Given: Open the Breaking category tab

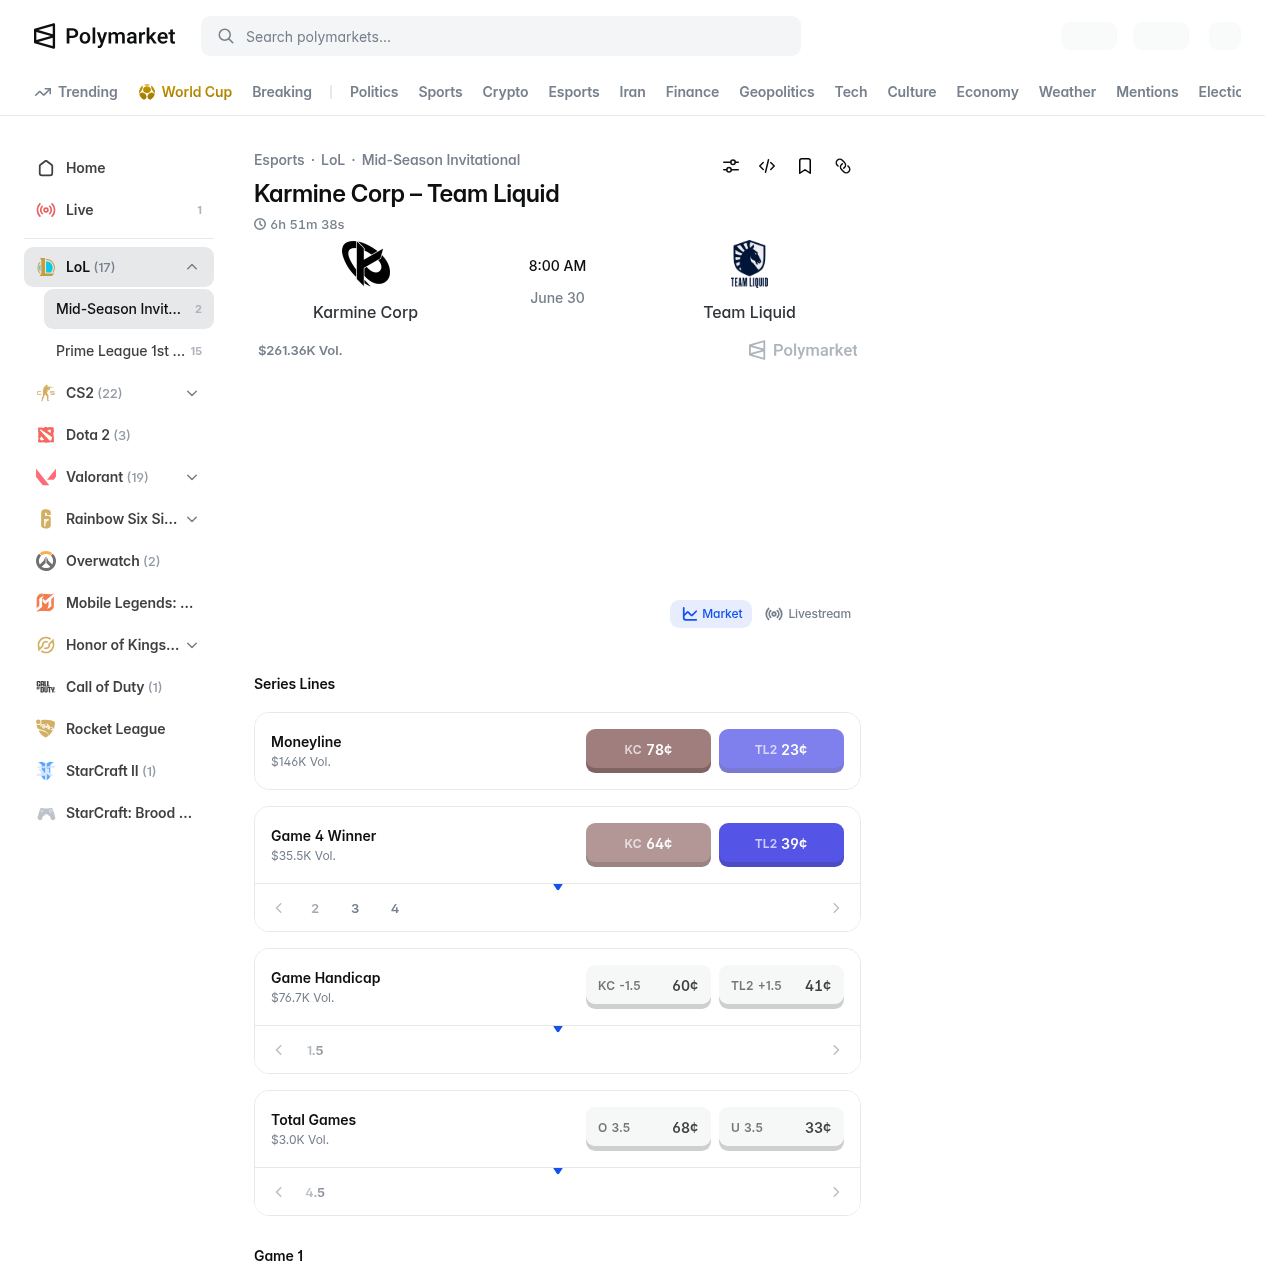Looking at the screenshot, I should [282, 92].
